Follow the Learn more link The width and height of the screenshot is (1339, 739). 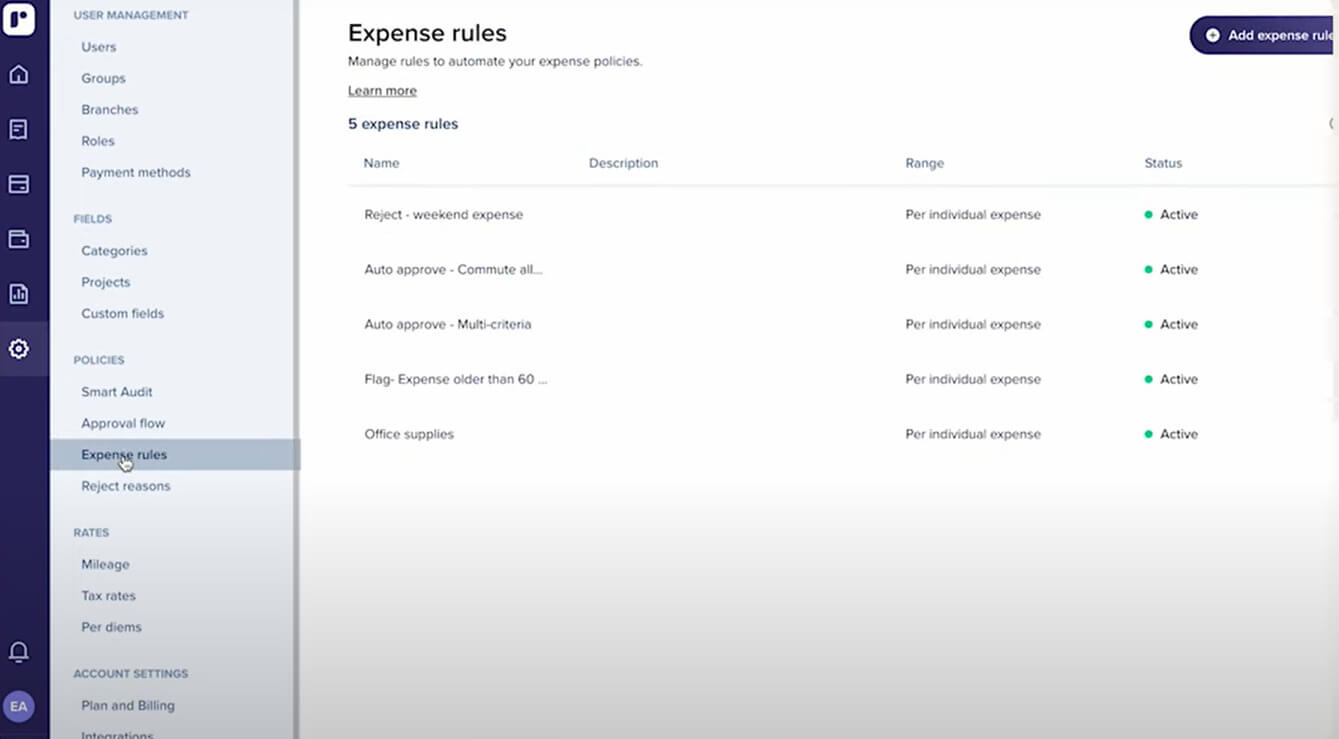click(x=382, y=91)
